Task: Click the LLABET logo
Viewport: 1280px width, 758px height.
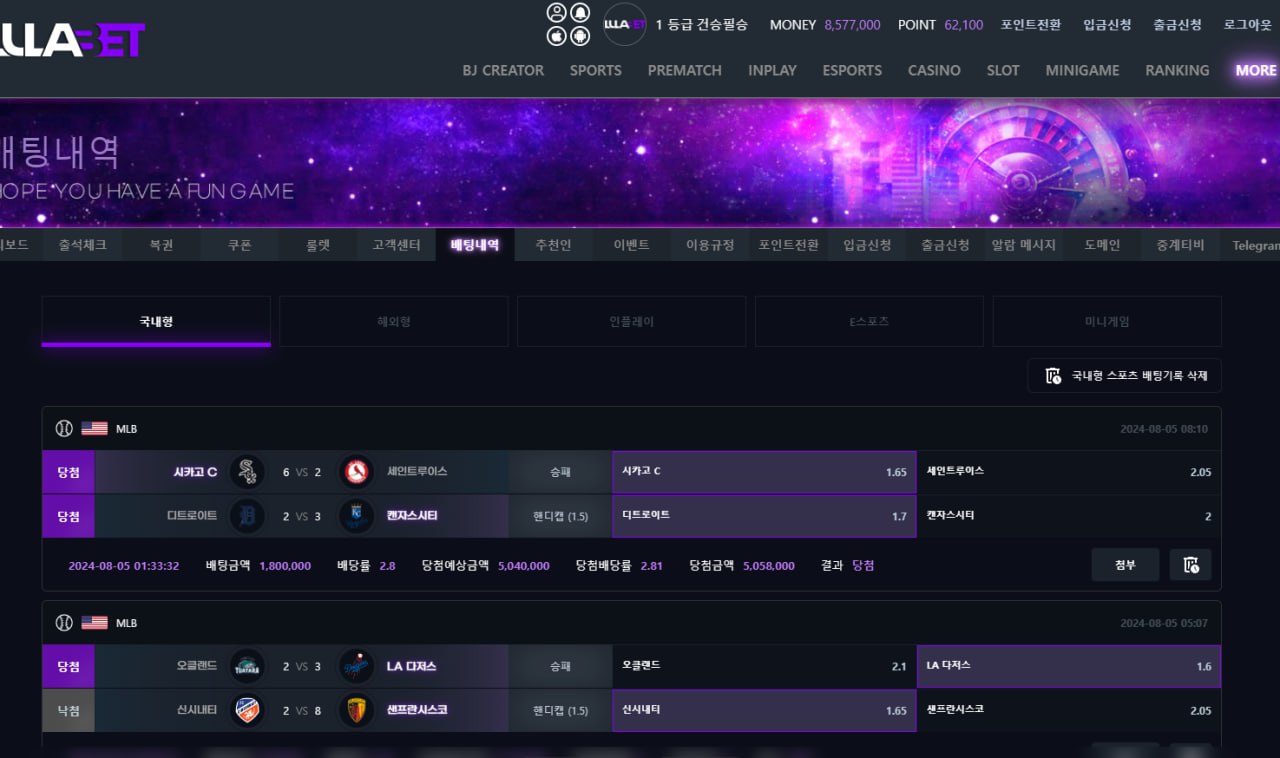Action: [x=72, y=40]
